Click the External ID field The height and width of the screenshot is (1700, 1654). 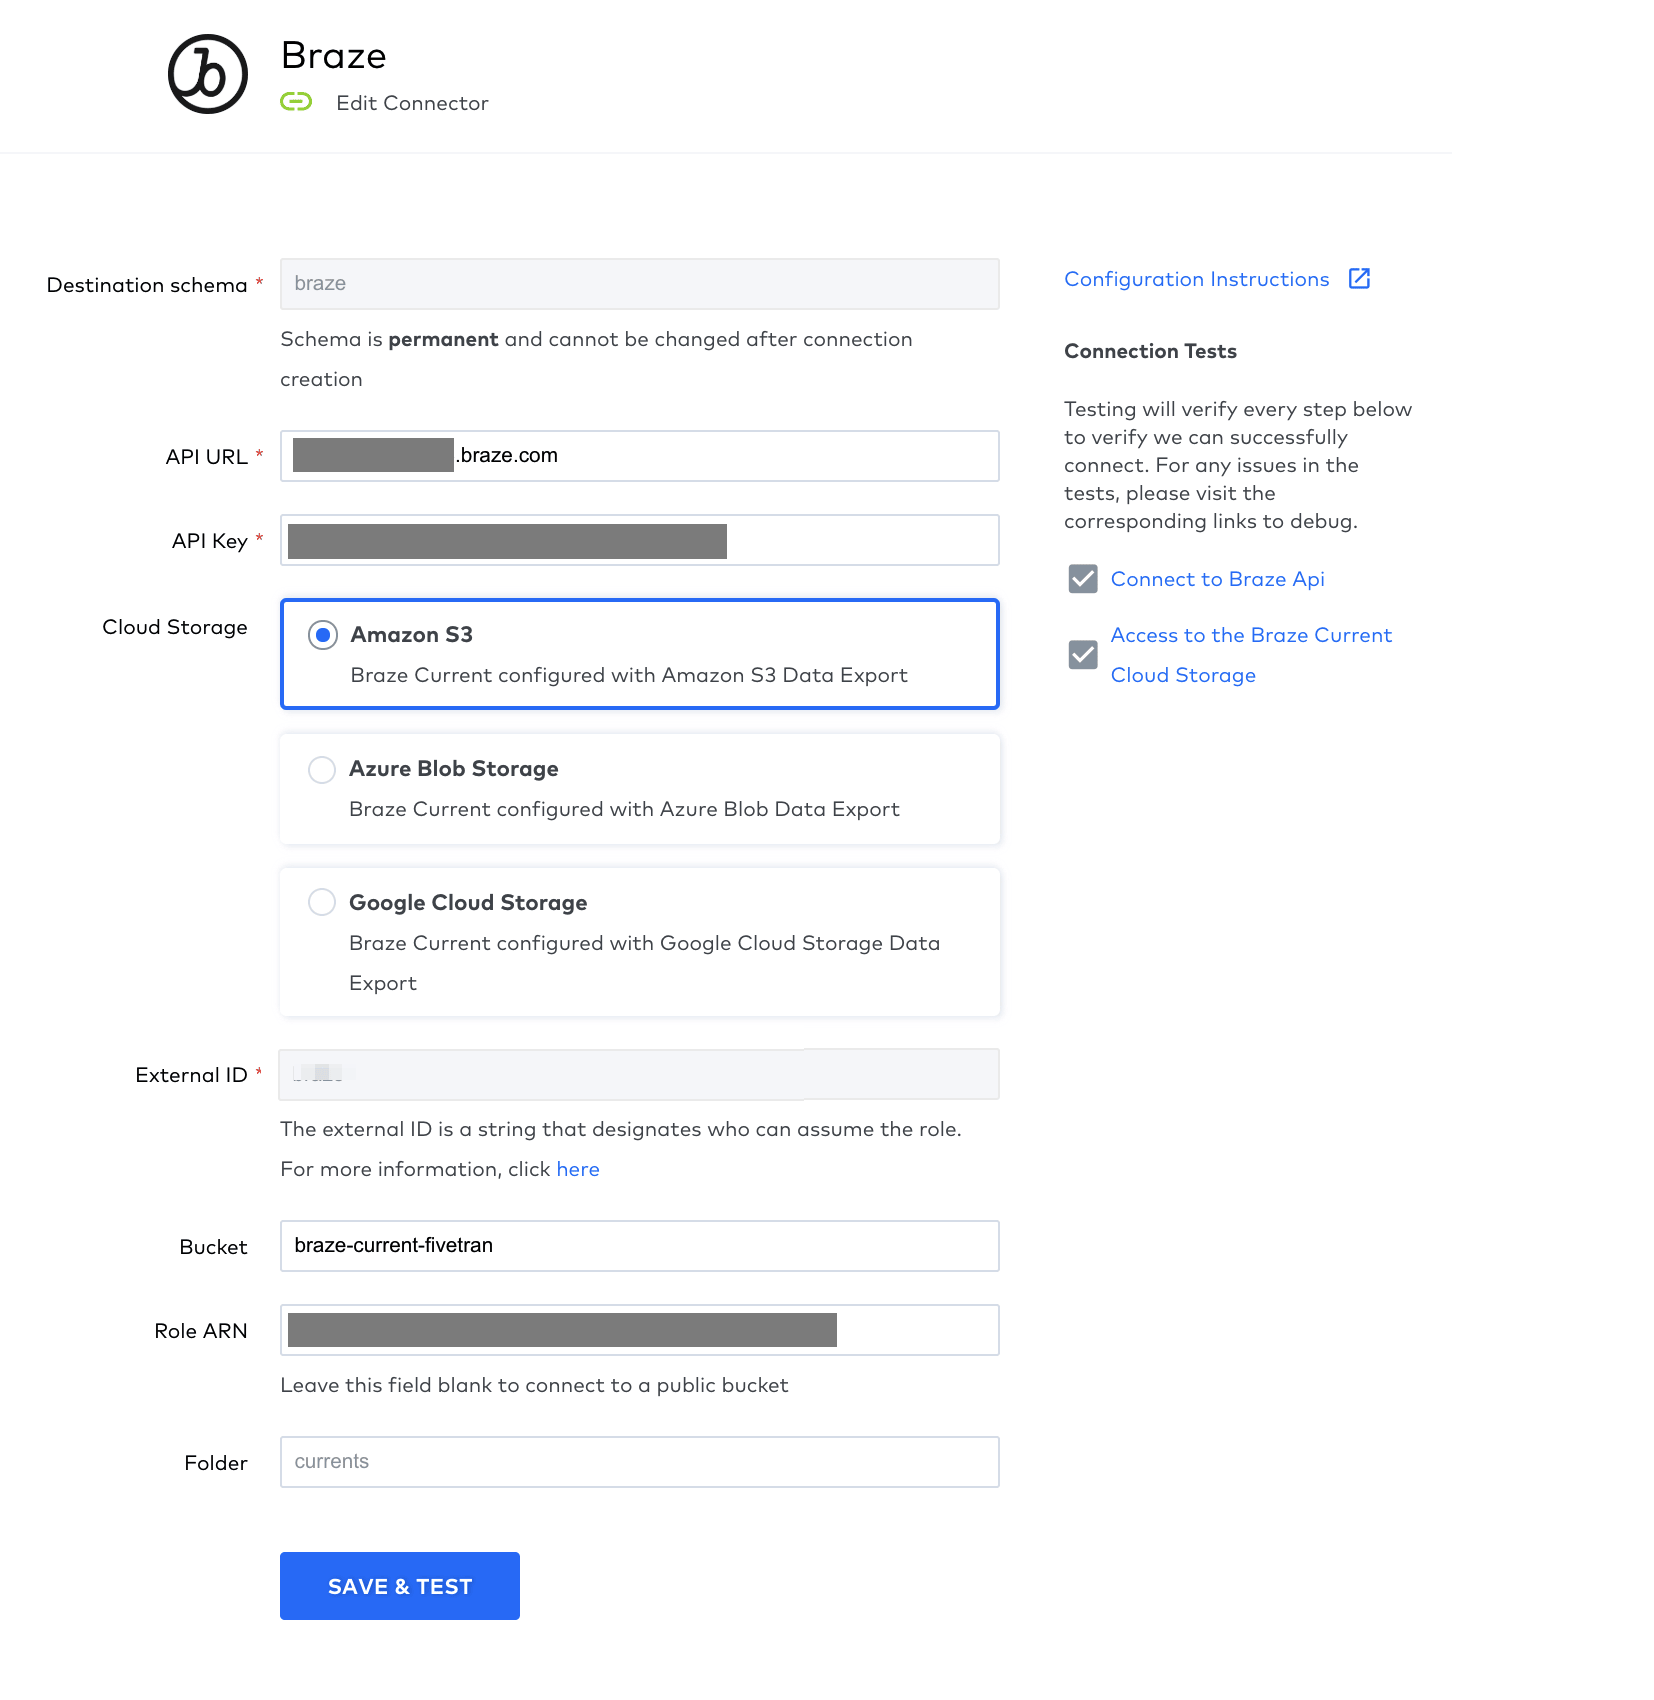[x=640, y=1074]
